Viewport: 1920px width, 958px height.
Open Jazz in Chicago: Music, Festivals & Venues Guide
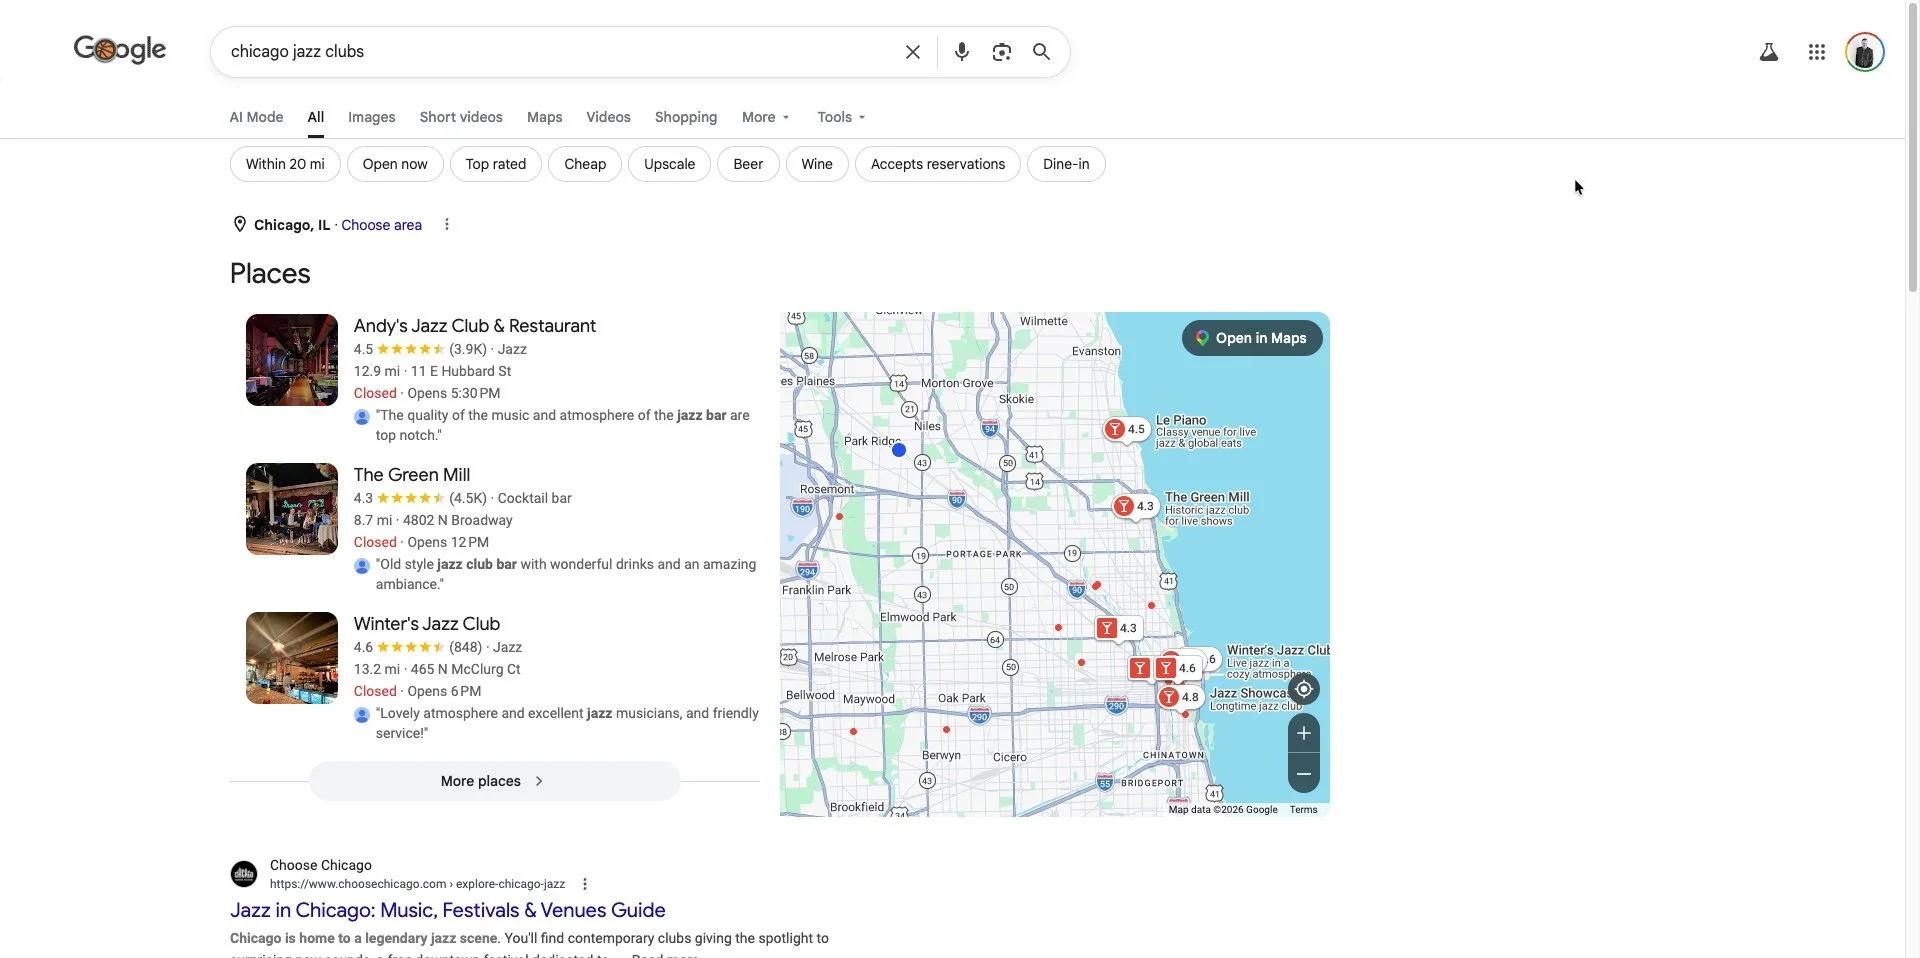click(447, 910)
